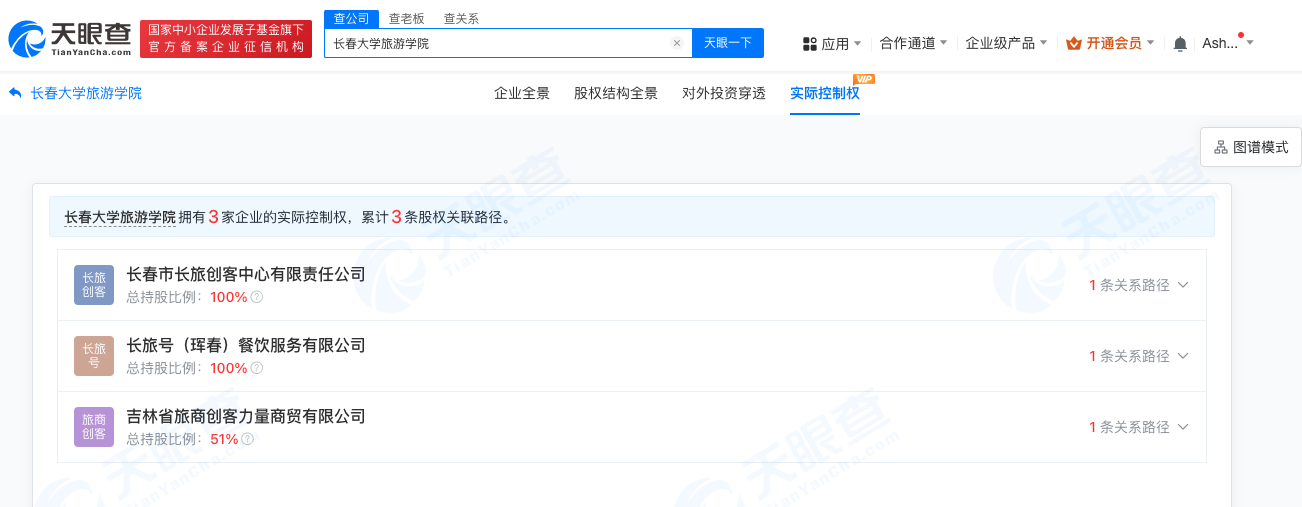Open the 合作通道 dropdown
This screenshot has width=1302, height=507.
coord(914,43)
